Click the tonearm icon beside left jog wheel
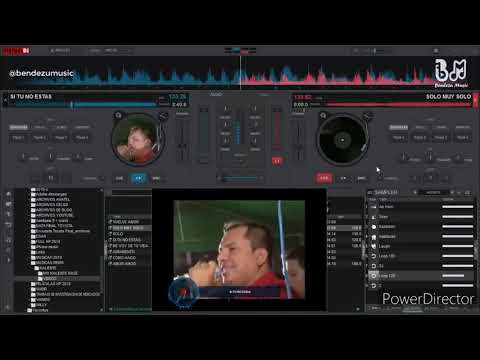Viewport: 480px width, 360px height. [163, 116]
